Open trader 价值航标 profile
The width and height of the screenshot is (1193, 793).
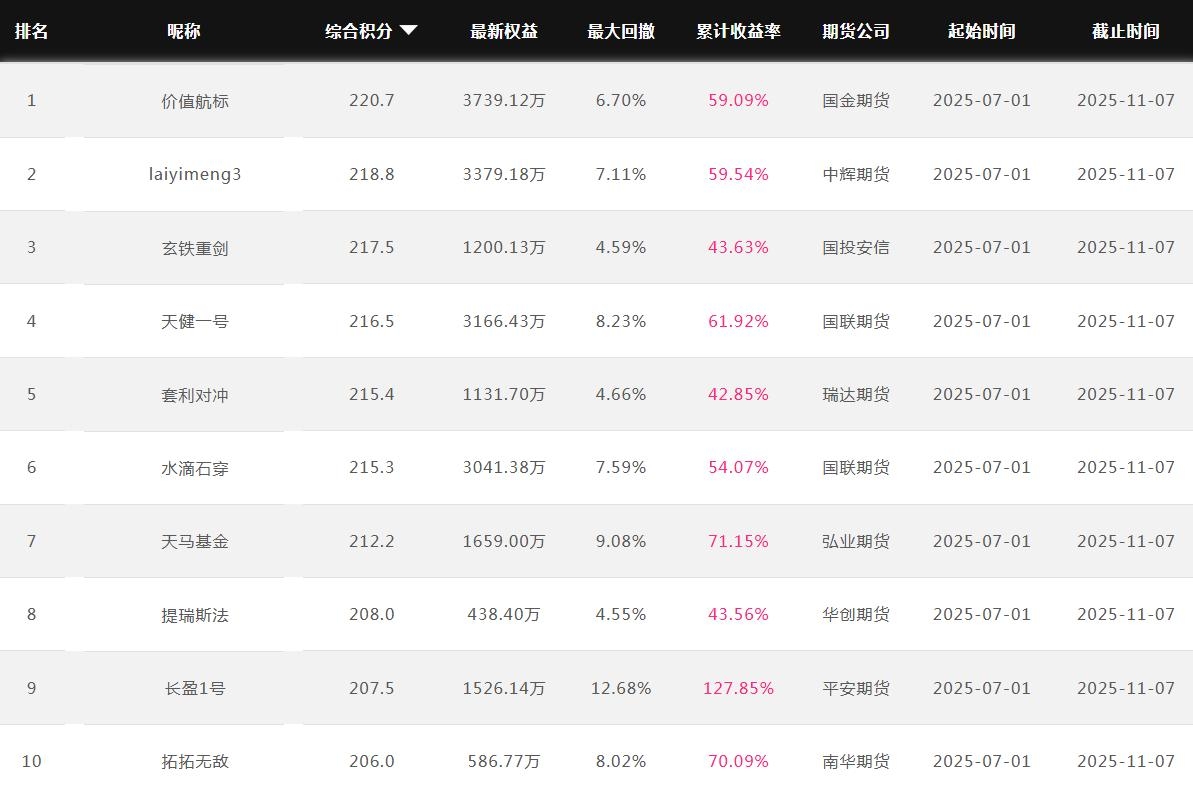[195, 101]
